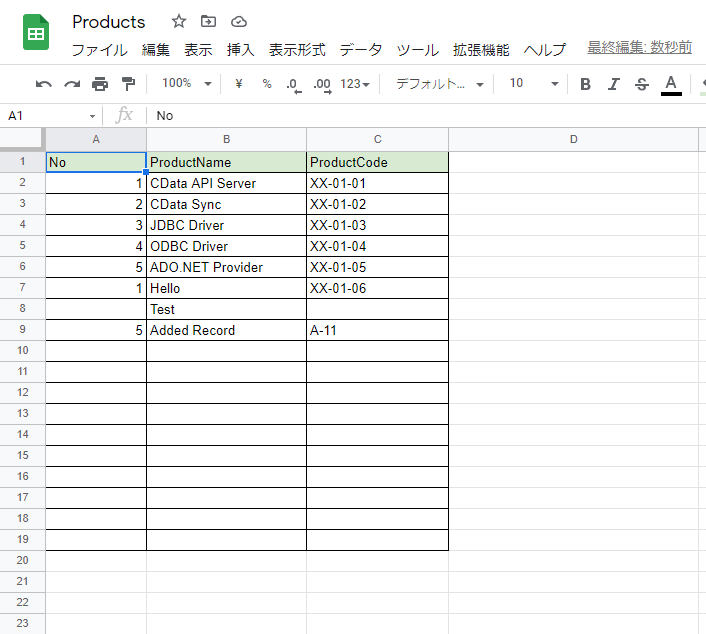706x634 pixels.
Task: Open the ファイル menu
Action: coord(100,50)
